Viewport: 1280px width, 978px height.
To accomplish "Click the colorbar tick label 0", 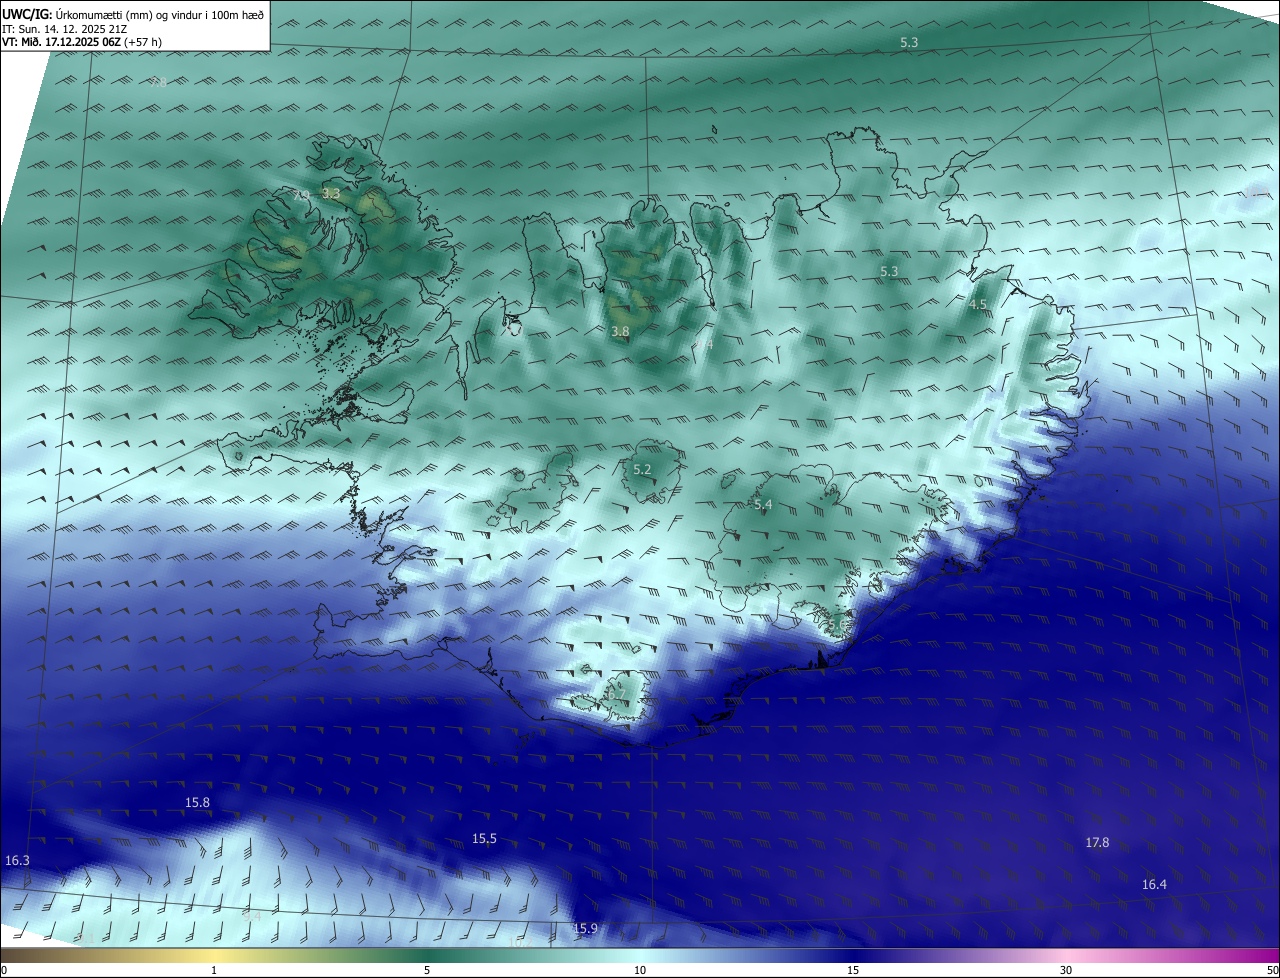I will click(x=4, y=970).
